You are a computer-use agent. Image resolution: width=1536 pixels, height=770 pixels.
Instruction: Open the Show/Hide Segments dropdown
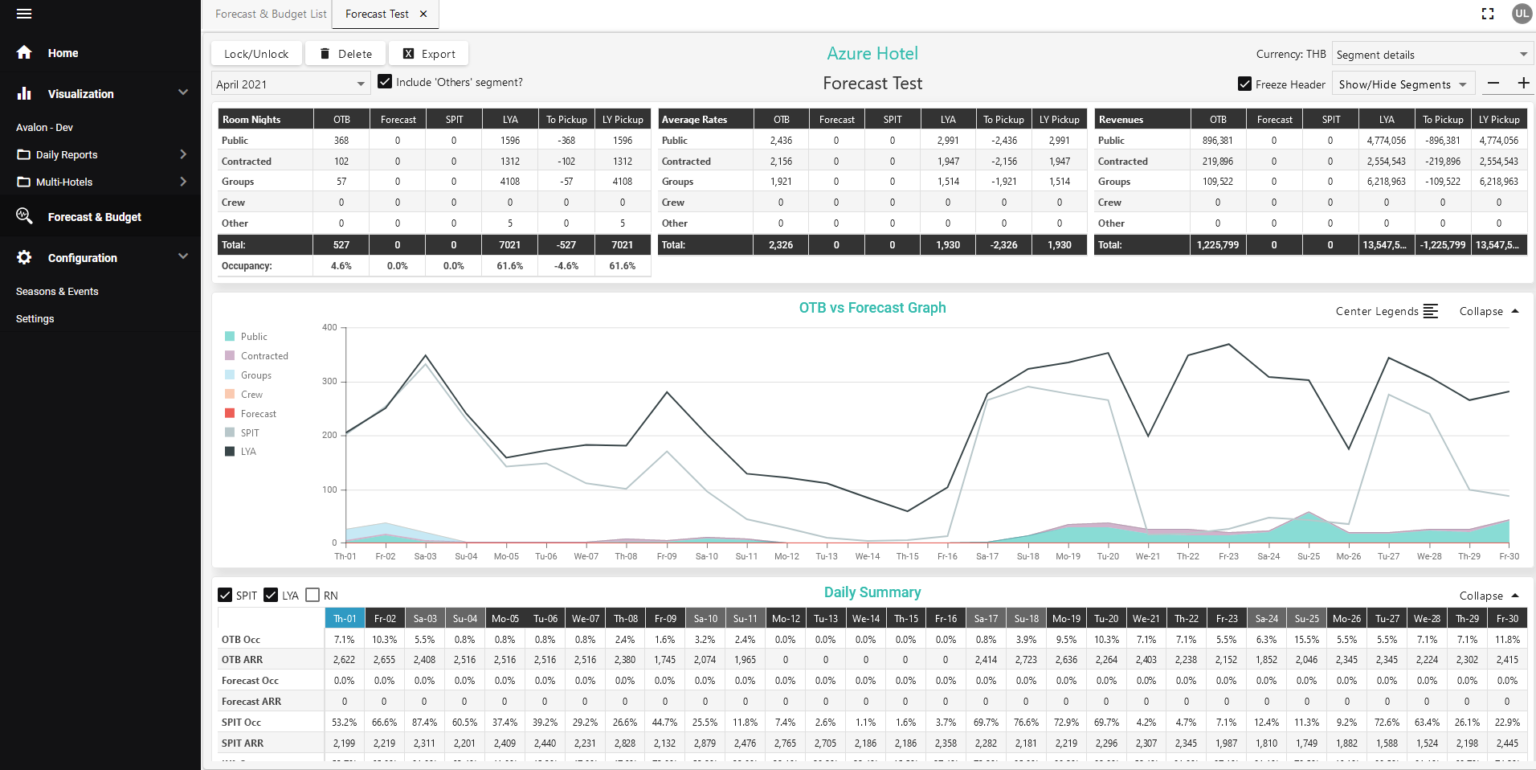(1403, 84)
